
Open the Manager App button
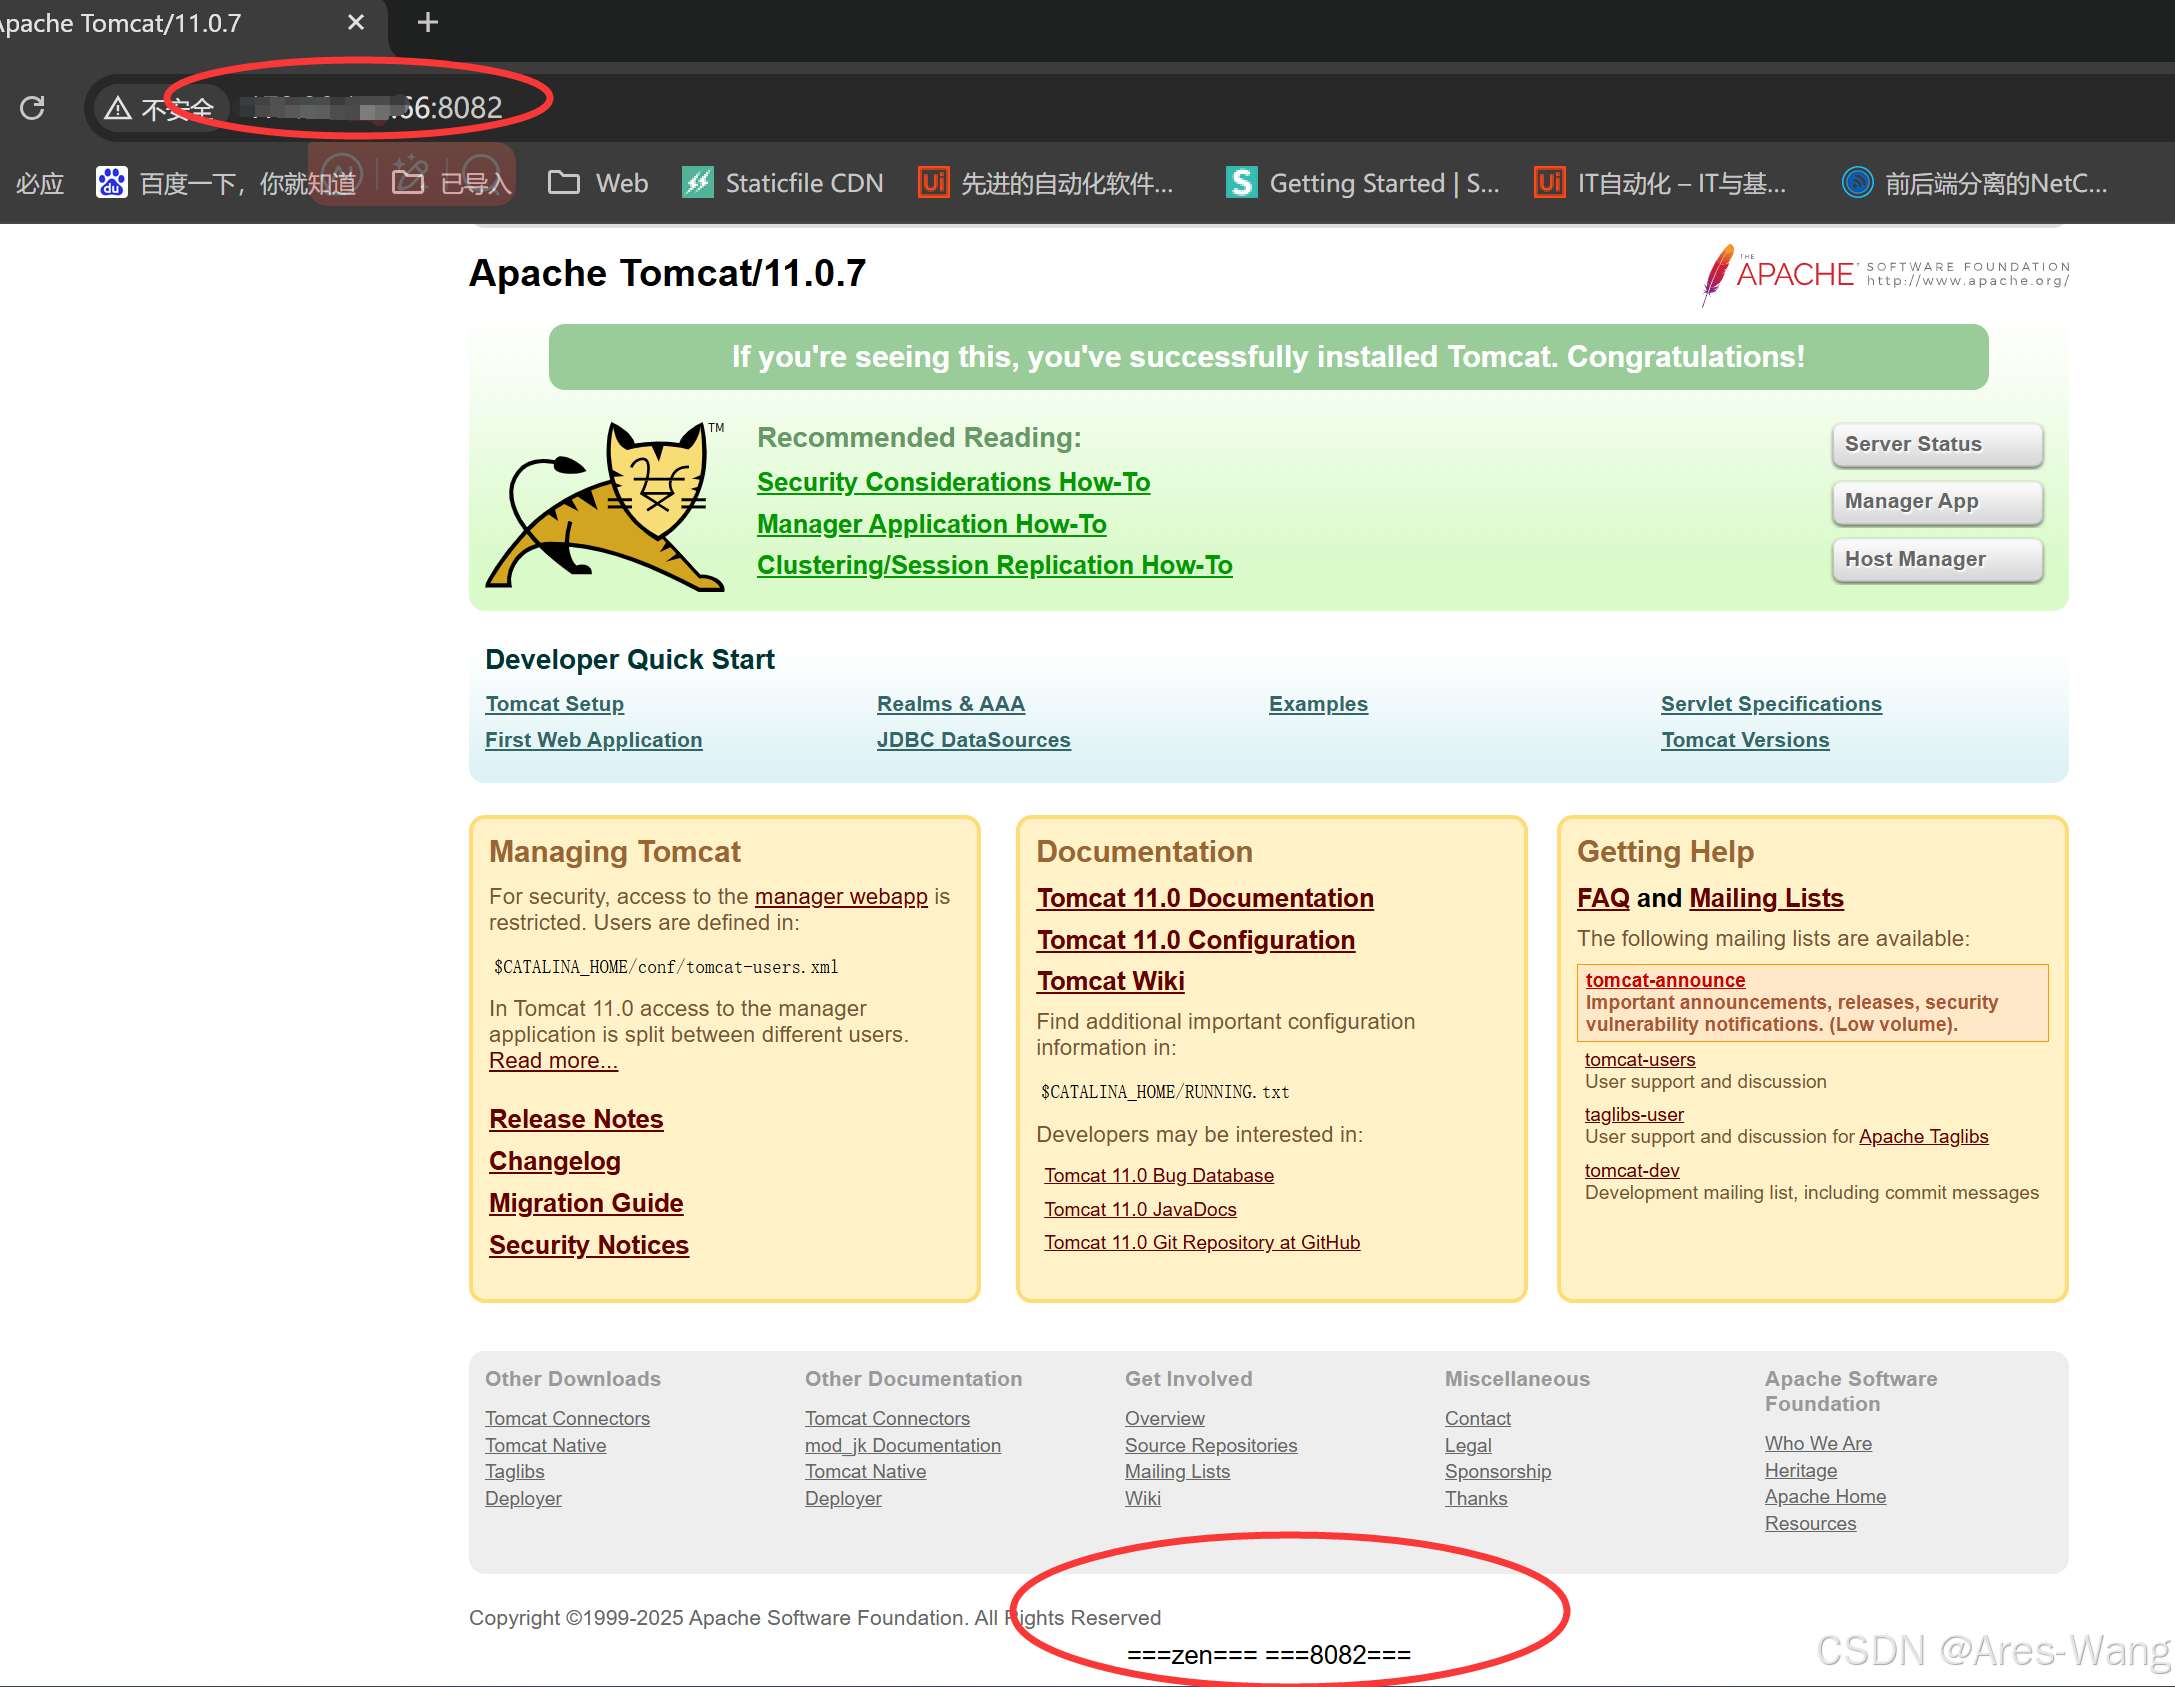pyautogui.click(x=1936, y=501)
